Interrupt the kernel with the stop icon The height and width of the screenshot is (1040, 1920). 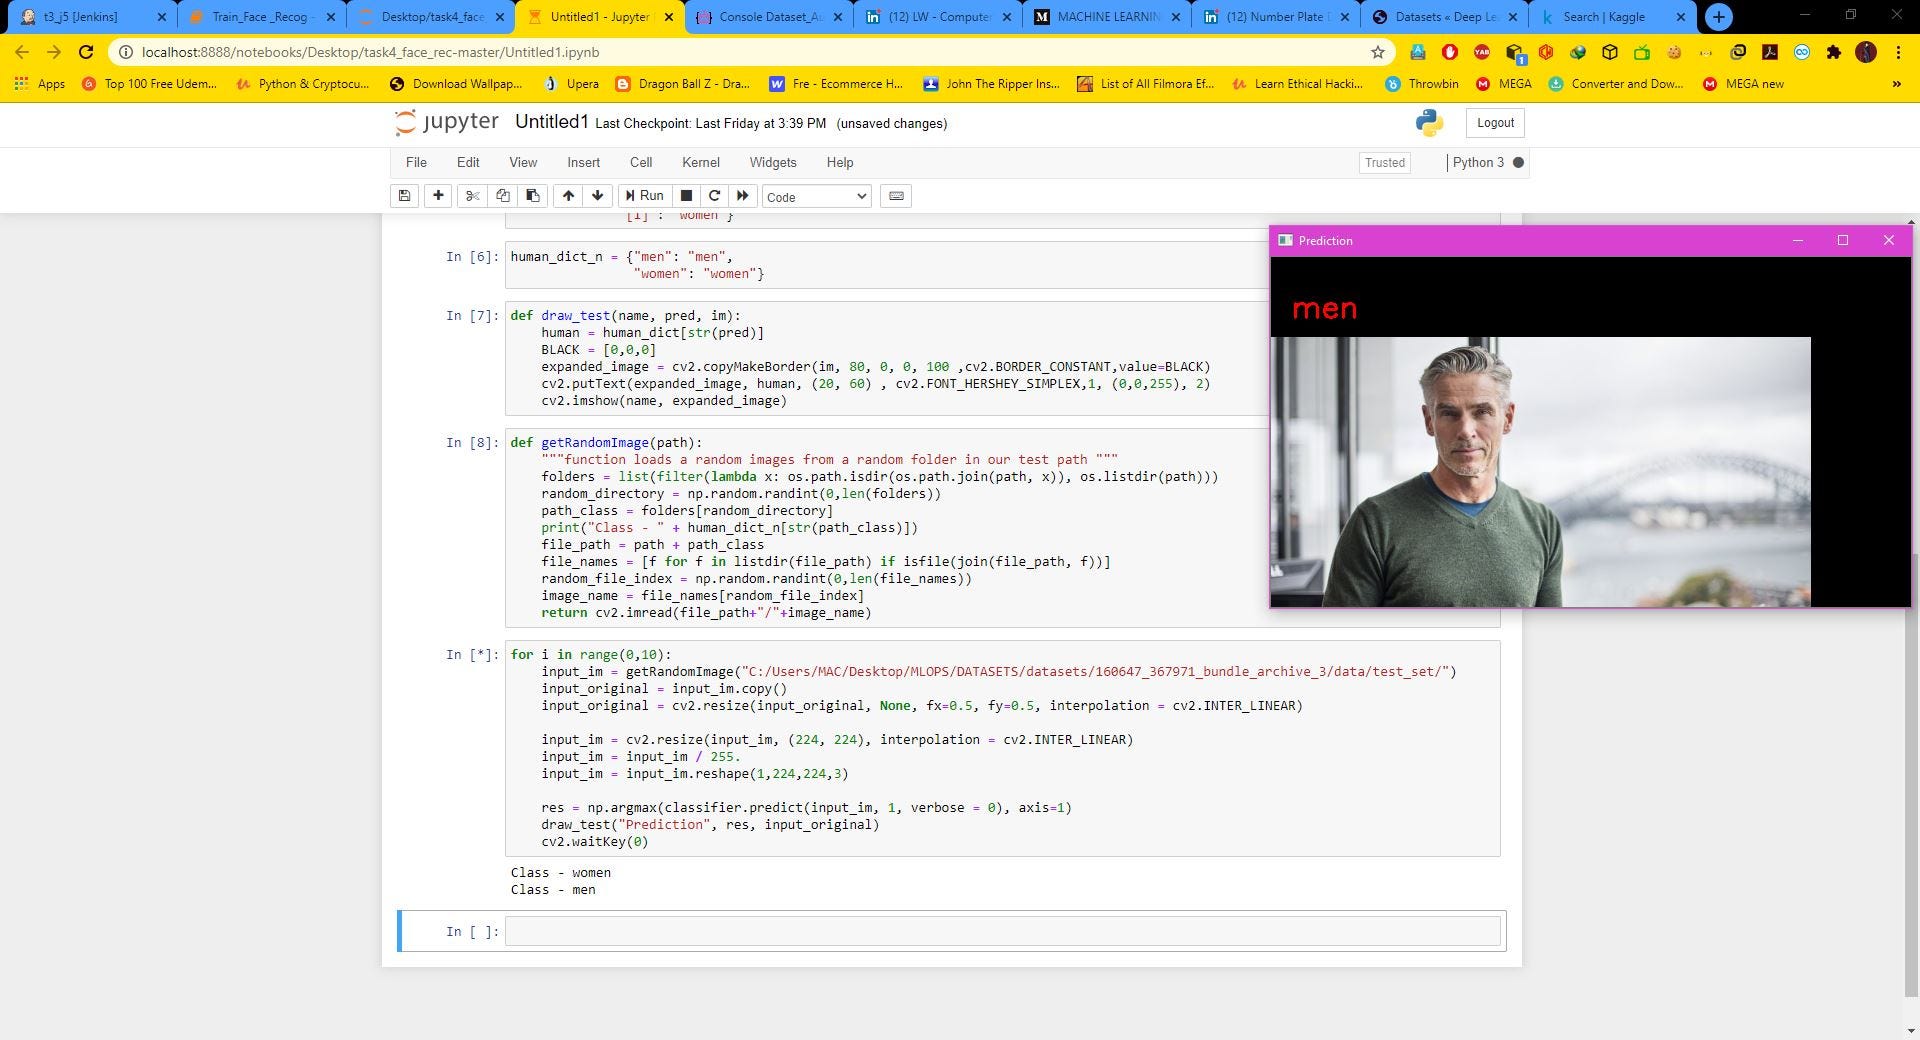click(x=686, y=196)
